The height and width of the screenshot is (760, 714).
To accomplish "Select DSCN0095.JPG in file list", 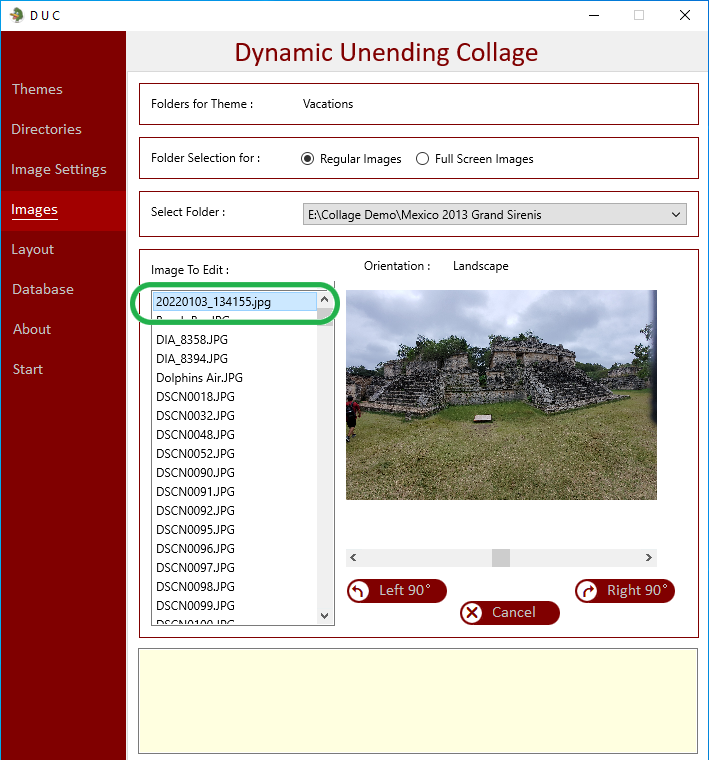I will pos(235,530).
